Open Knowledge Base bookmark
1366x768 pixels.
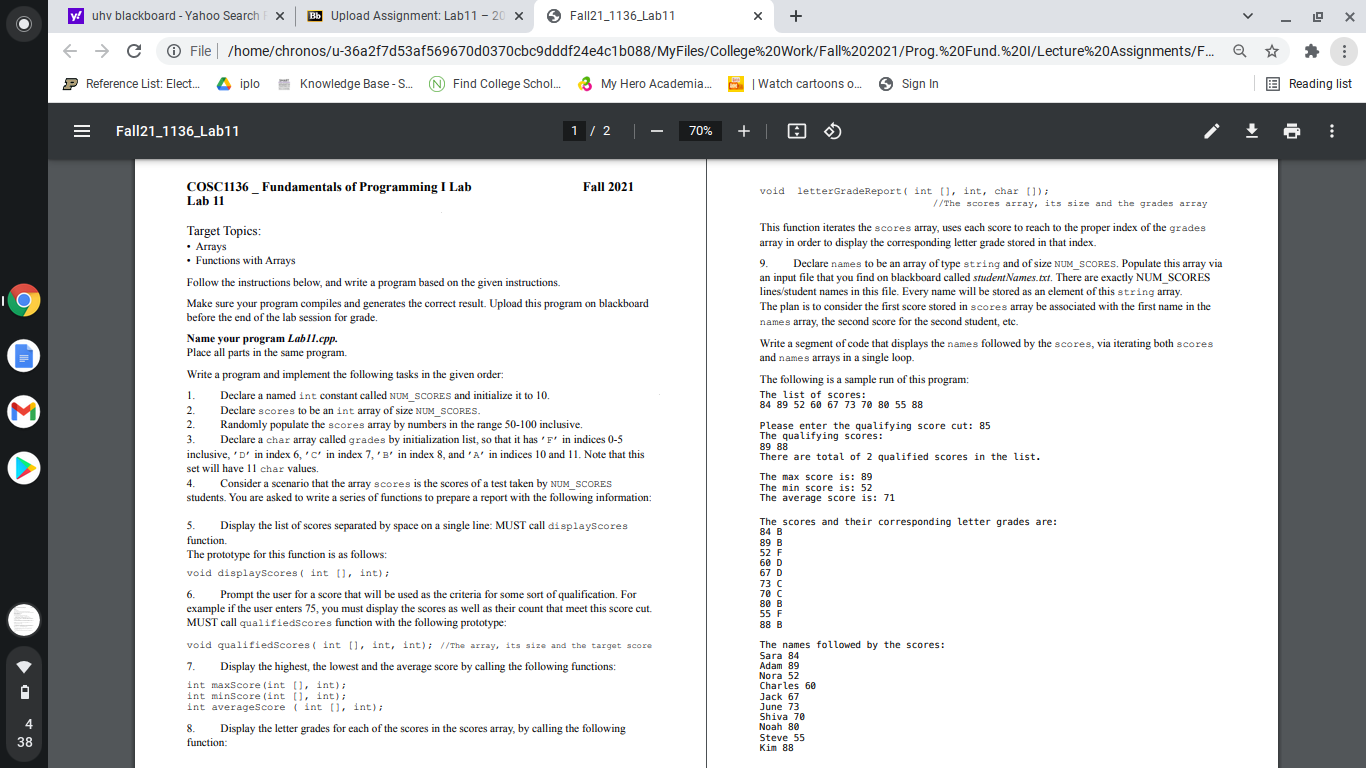(345, 84)
